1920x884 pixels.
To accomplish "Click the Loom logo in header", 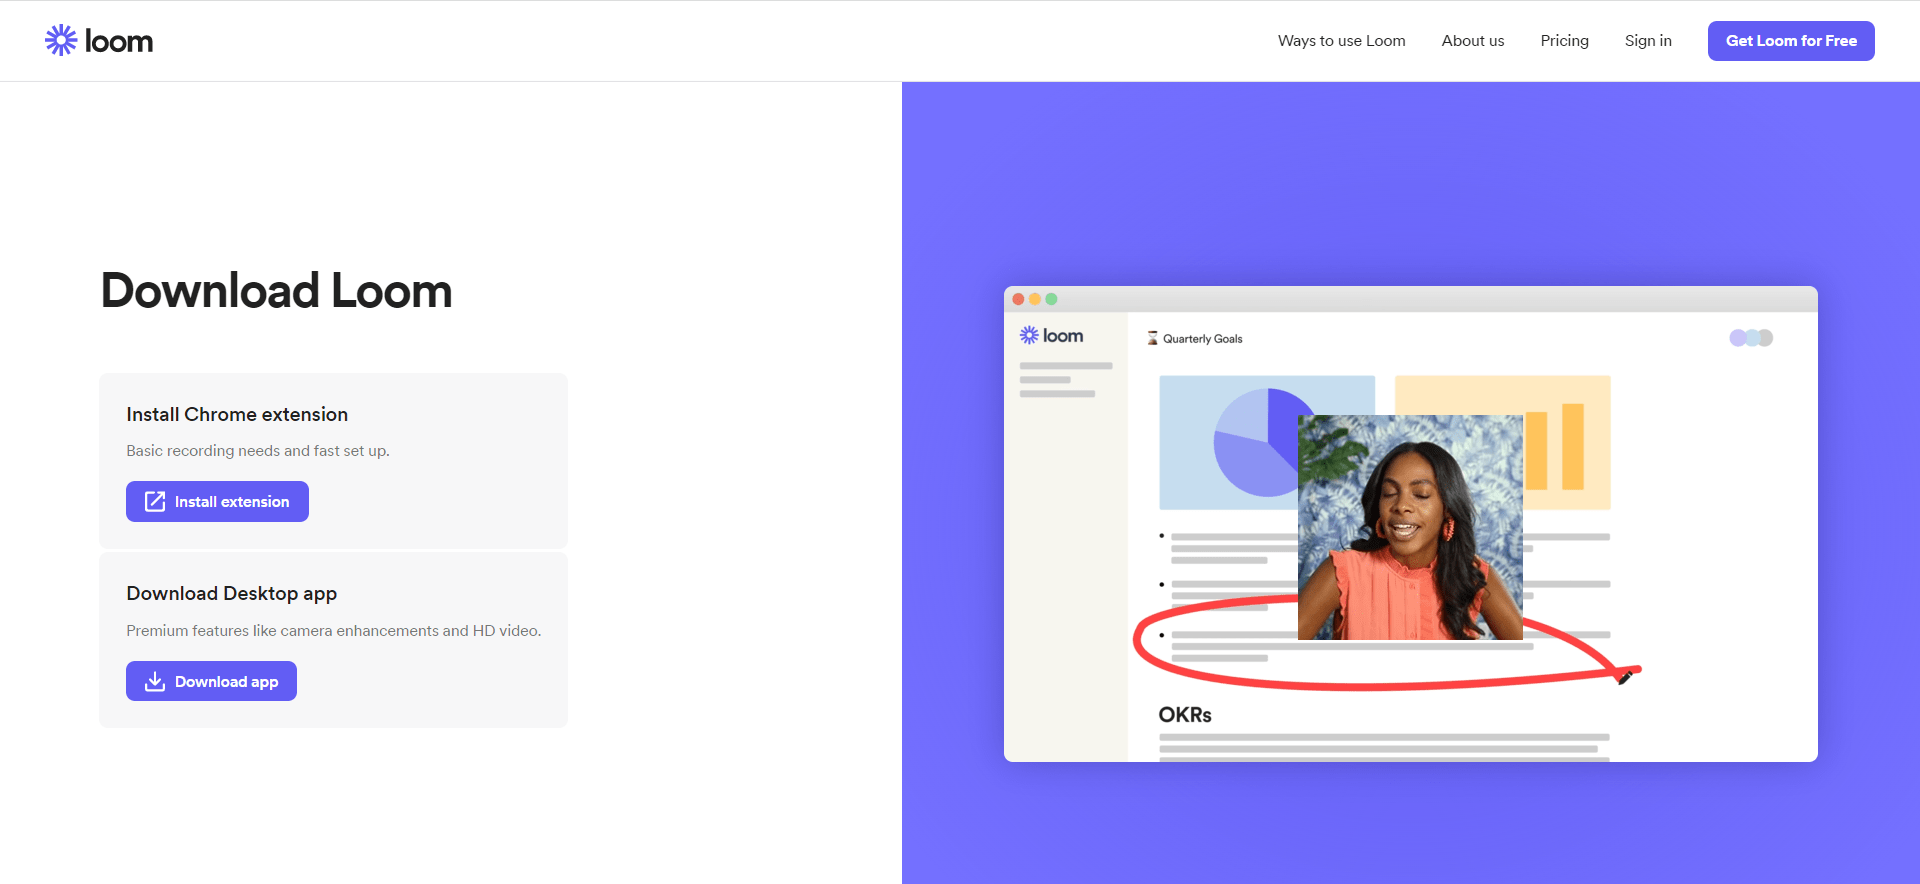I will pos(99,41).
